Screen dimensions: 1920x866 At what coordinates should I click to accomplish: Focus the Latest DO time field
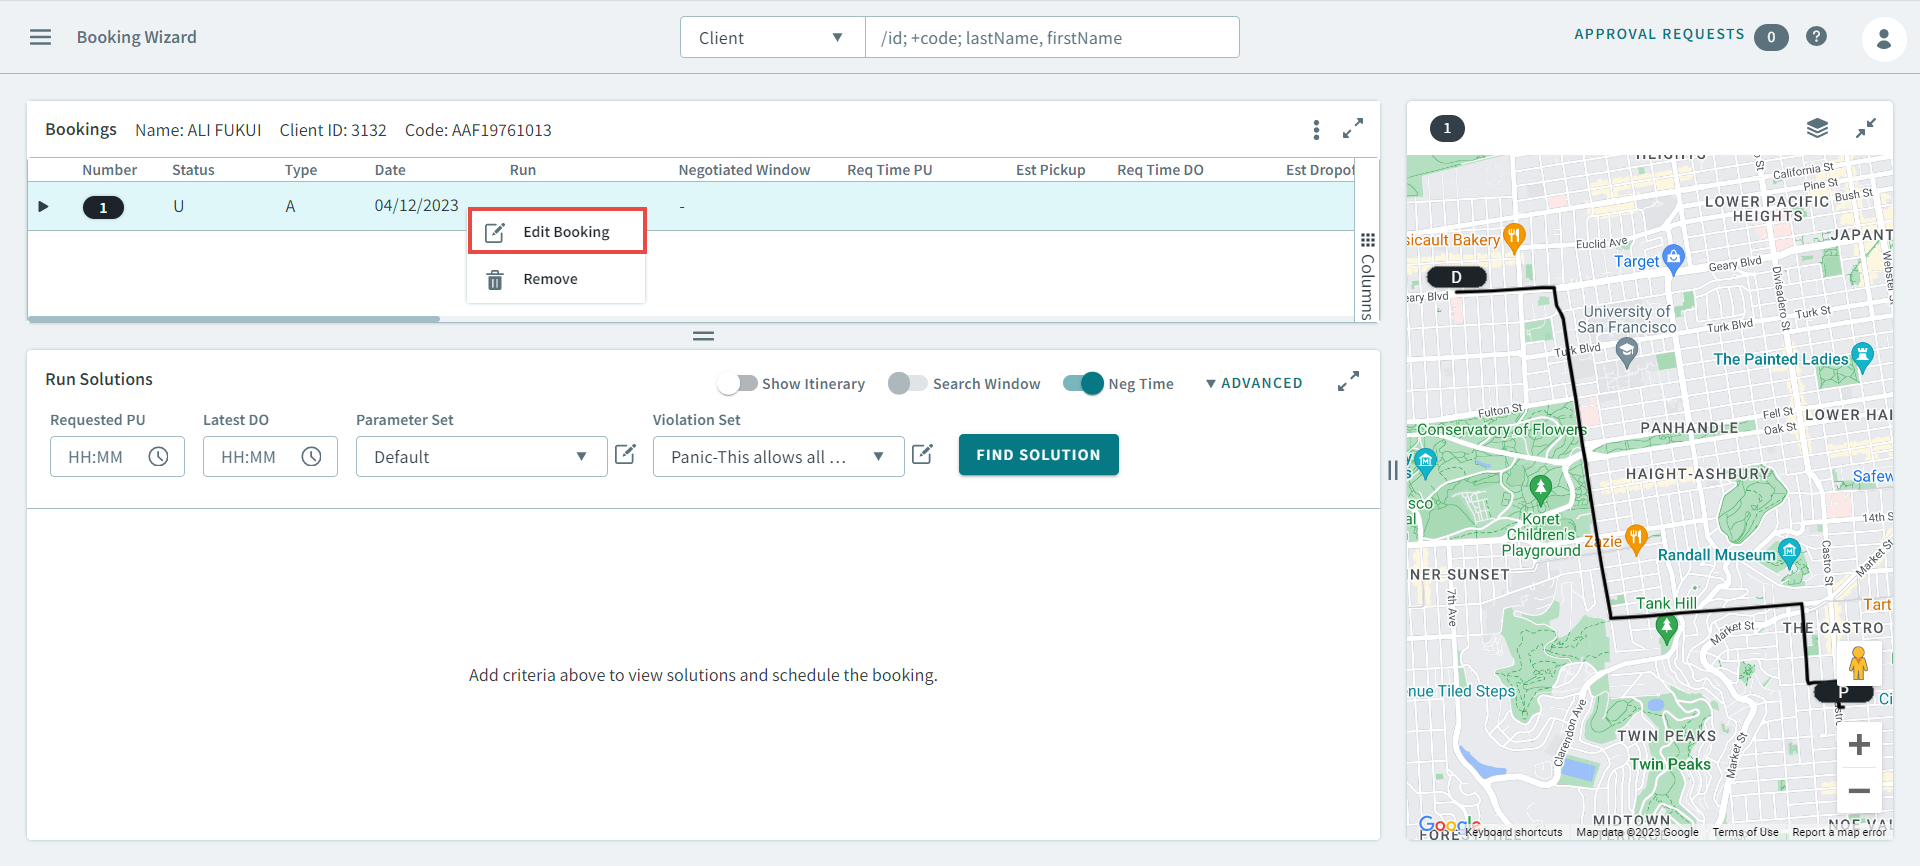(x=270, y=457)
